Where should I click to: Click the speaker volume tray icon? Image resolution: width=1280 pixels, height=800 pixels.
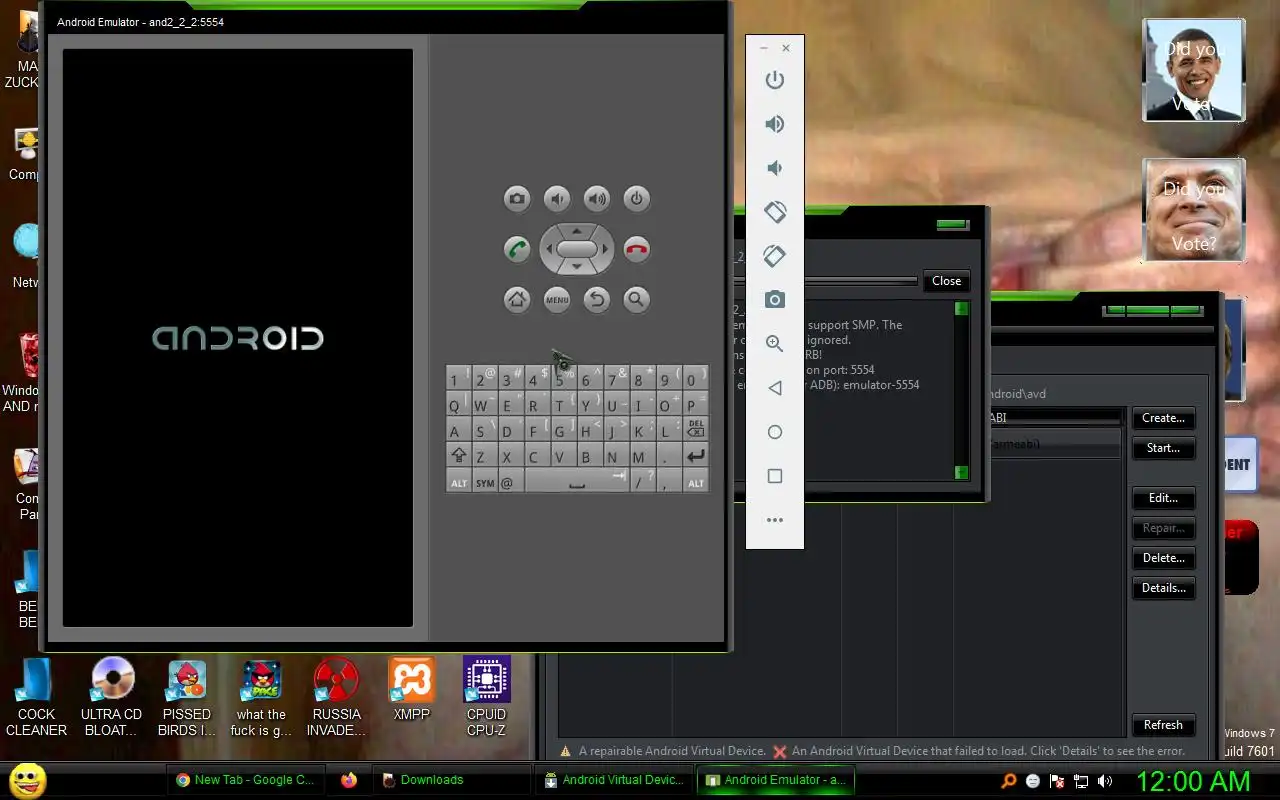pyautogui.click(x=1105, y=781)
